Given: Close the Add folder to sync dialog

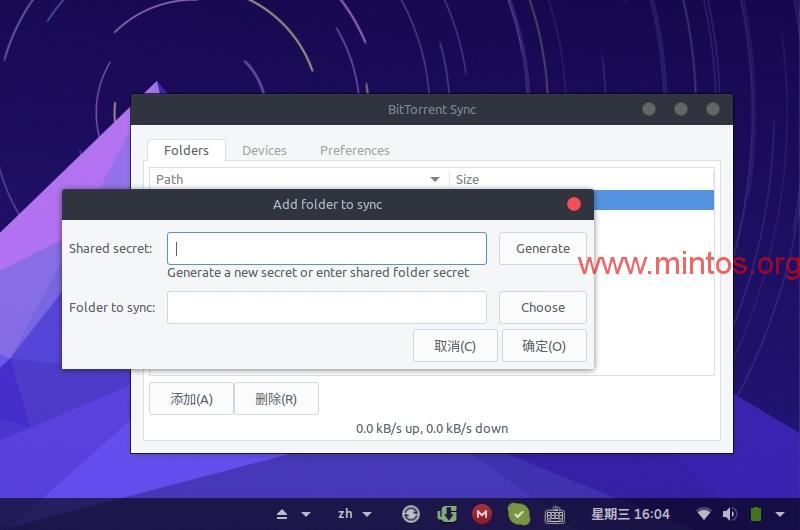Looking at the screenshot, I should pos(574,204).
